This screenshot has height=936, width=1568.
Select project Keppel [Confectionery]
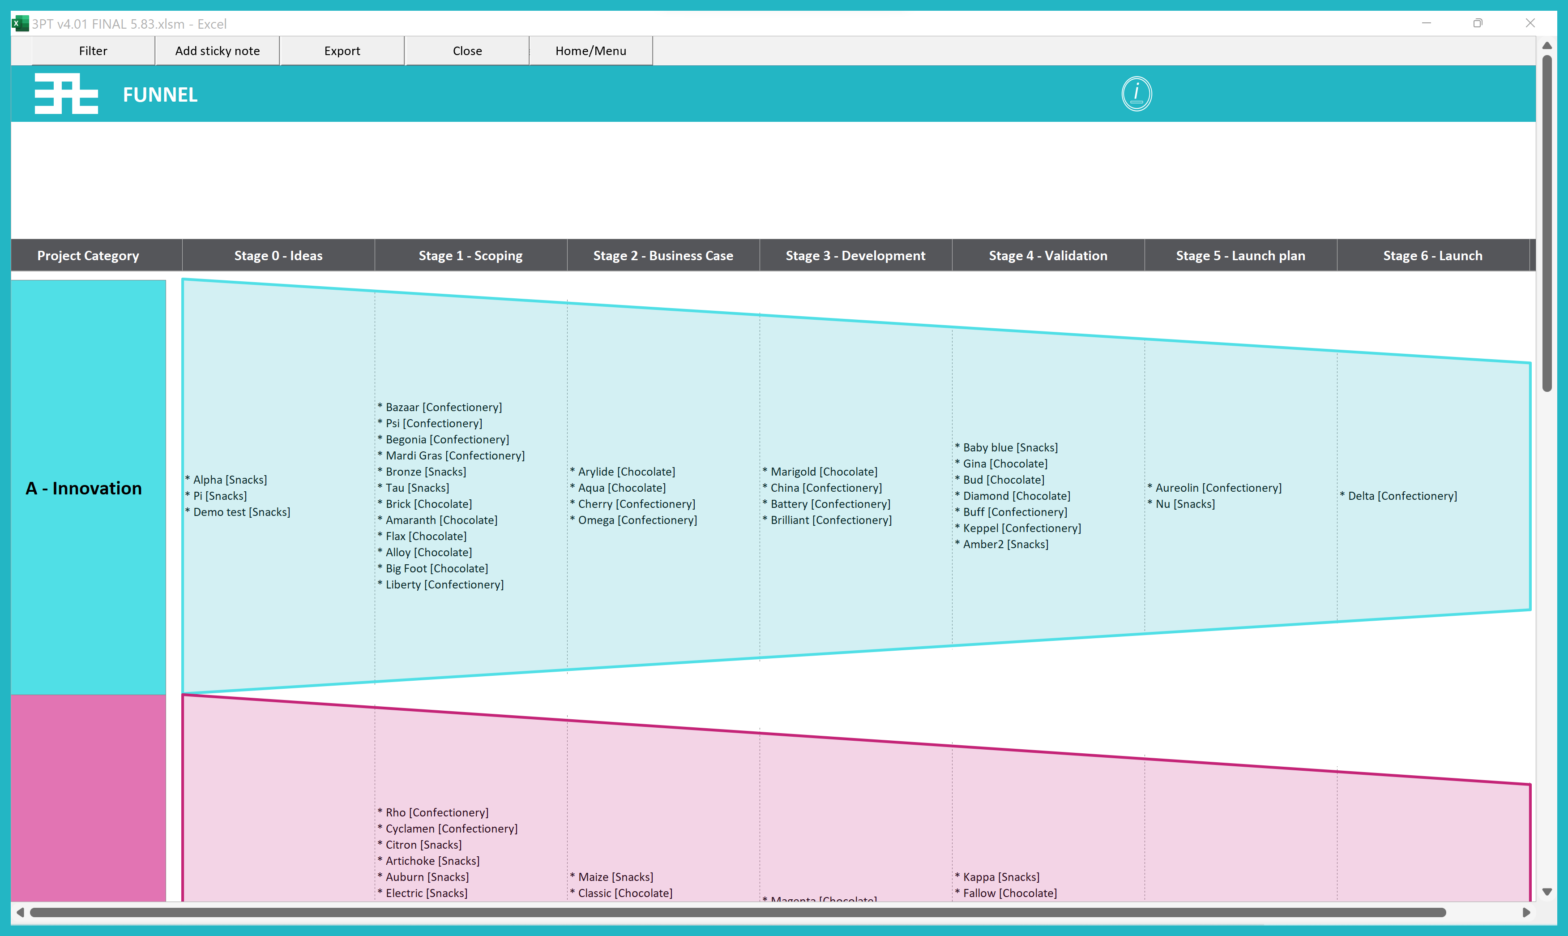click(x=1018, y=528)
